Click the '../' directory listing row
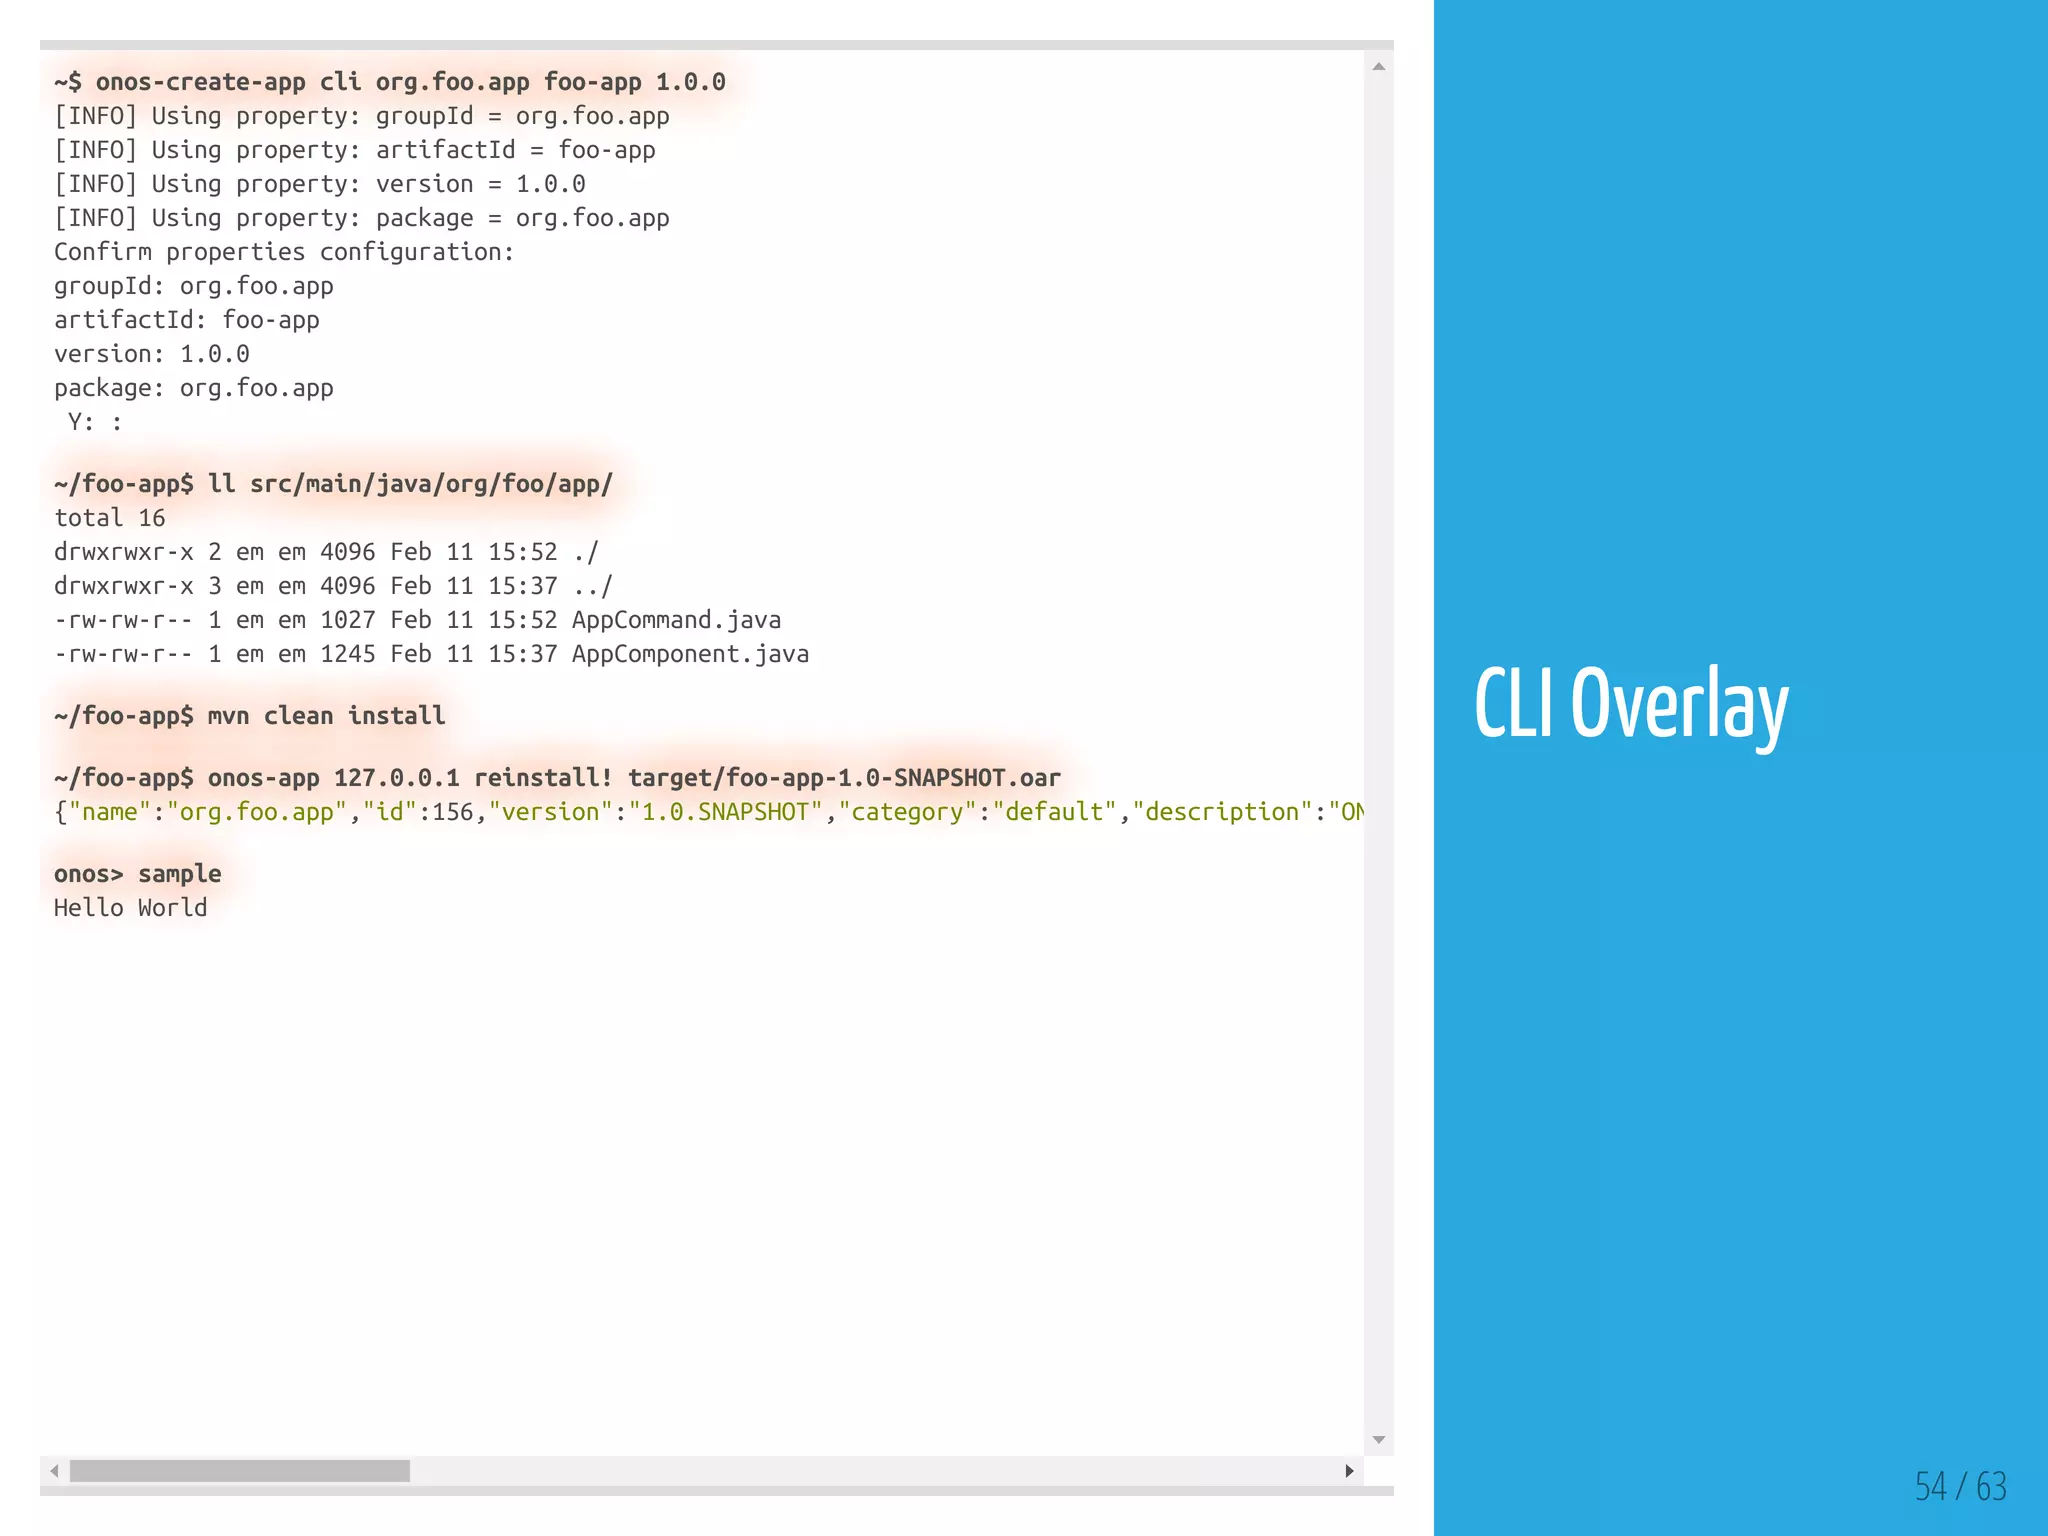The width and height of the screenshot is (2048, 1536). tap(334, 586)
